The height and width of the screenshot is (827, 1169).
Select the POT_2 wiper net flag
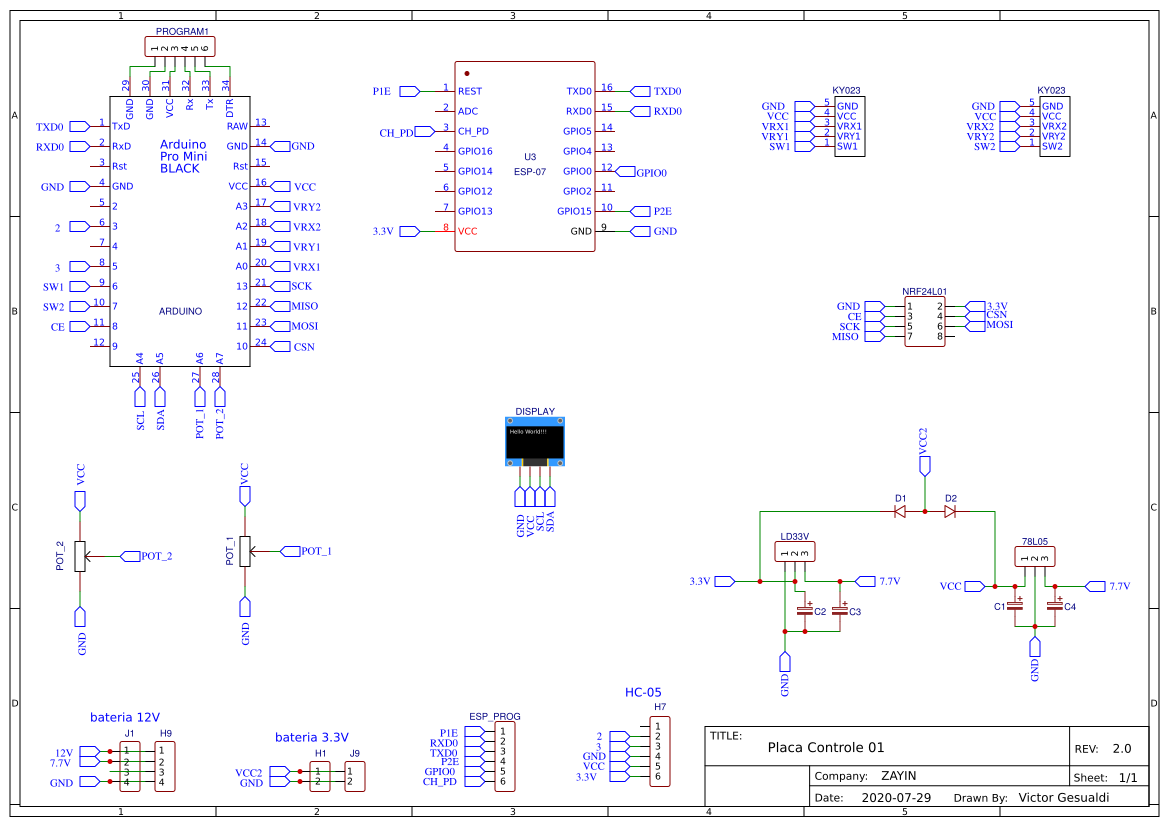click(x=130, y=556)
